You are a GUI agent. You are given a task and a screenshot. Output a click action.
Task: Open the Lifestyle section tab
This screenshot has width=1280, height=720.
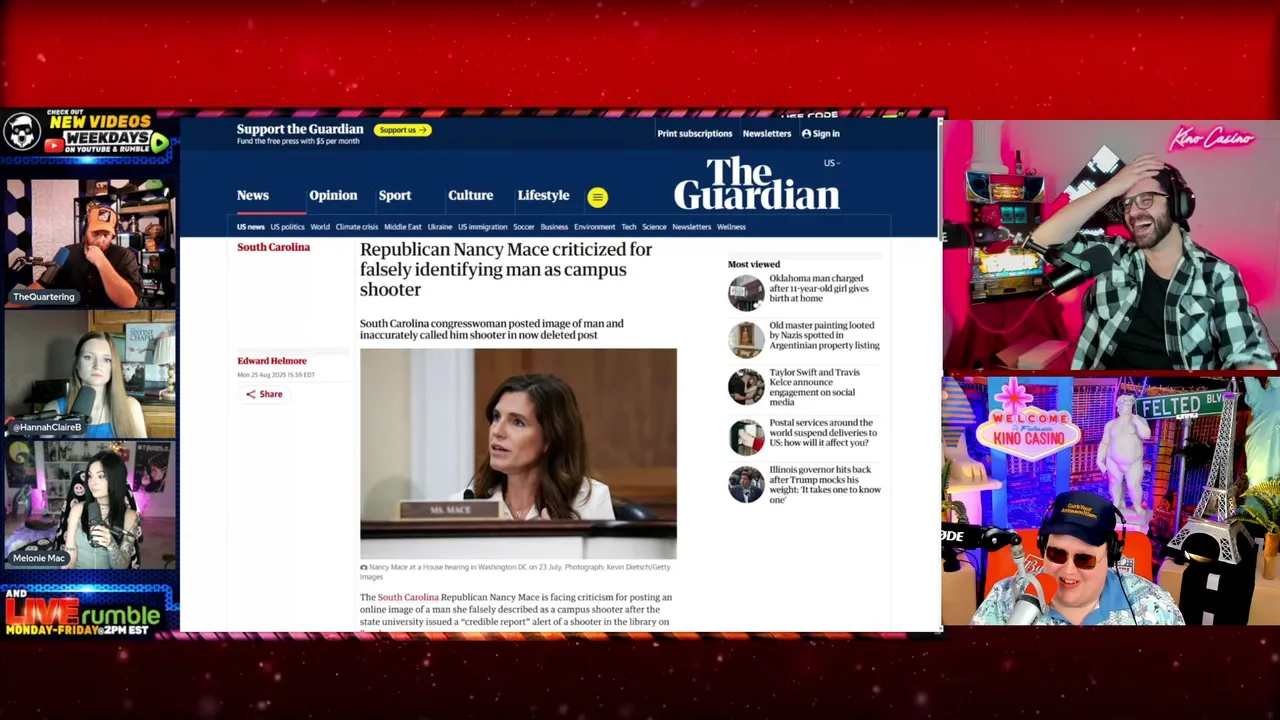pos(543,195)
